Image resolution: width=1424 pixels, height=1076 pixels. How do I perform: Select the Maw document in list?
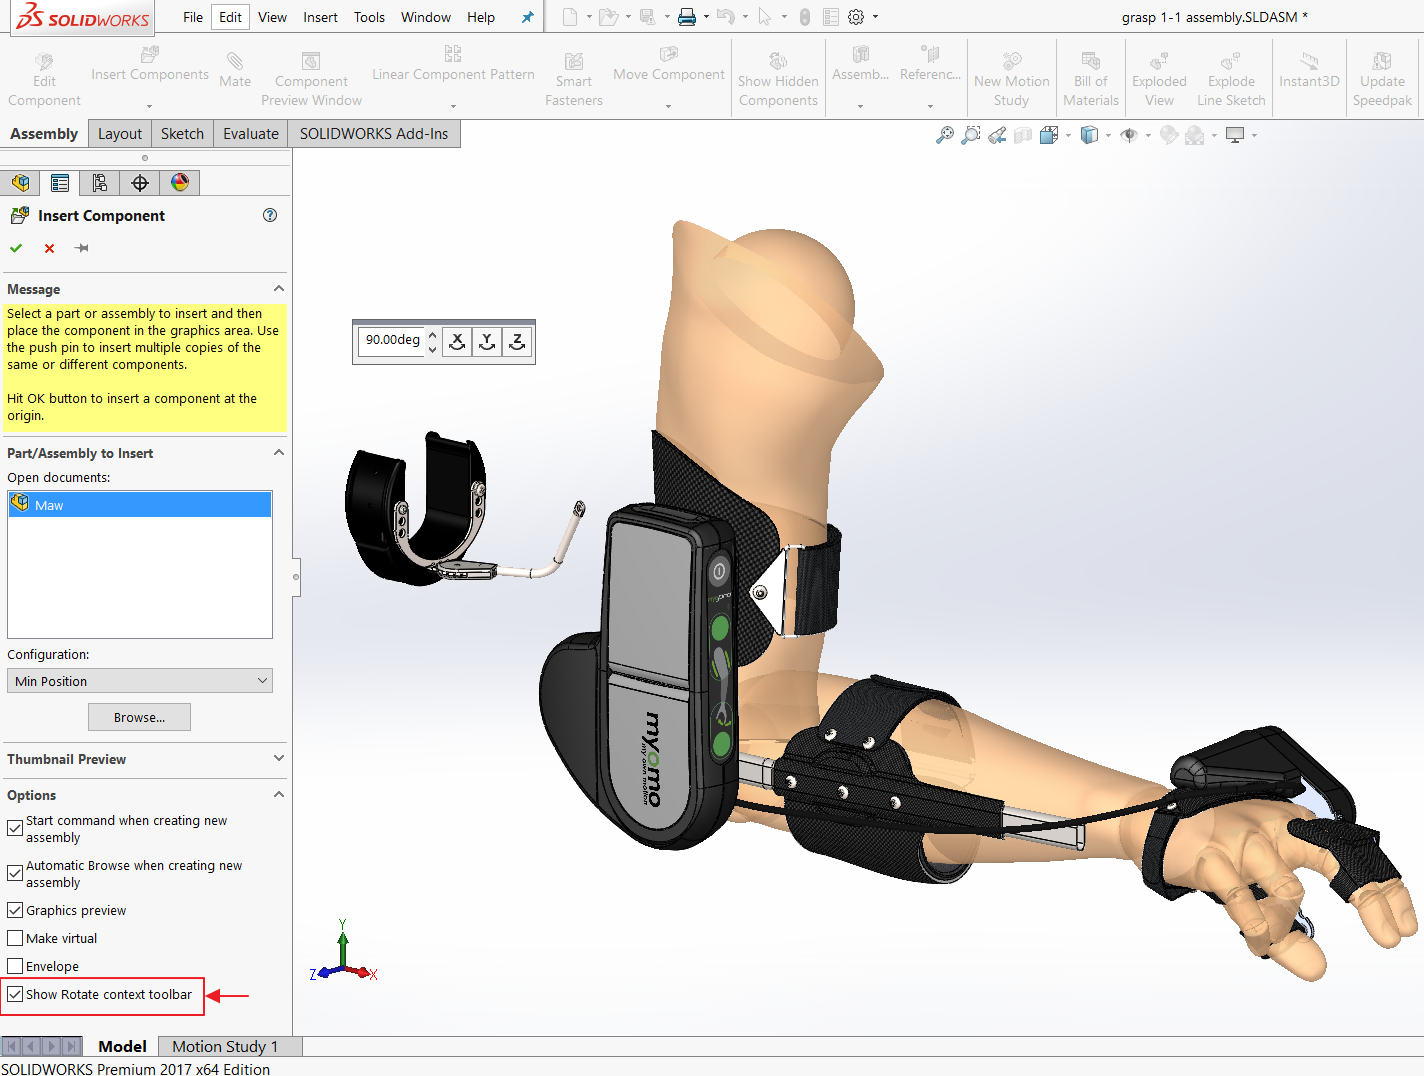point(49,505)
